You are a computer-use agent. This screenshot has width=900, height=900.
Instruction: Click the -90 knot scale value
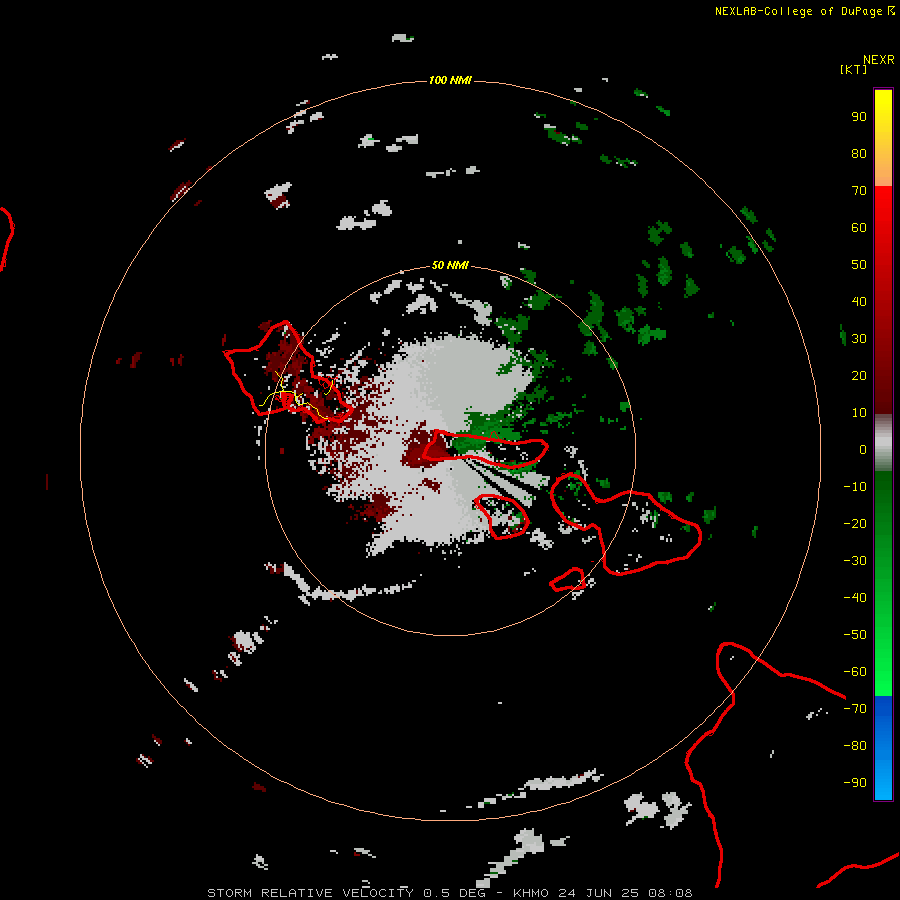click(x=855, y=783)
